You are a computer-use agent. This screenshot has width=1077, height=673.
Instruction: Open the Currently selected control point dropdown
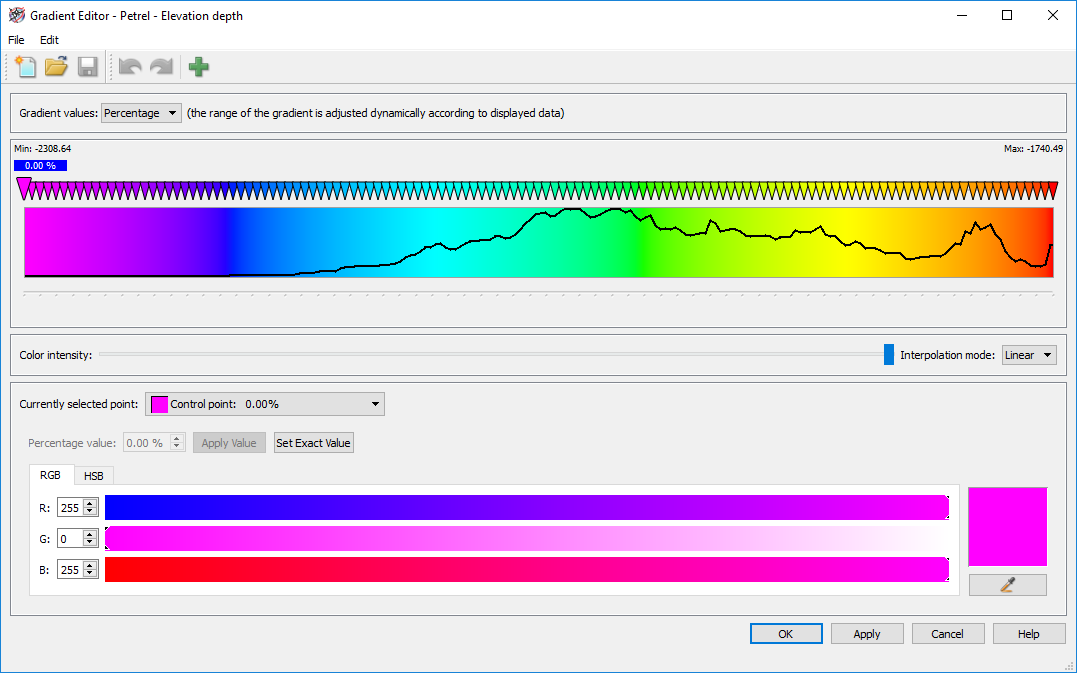pyautogui.click(x=265, y=404)
